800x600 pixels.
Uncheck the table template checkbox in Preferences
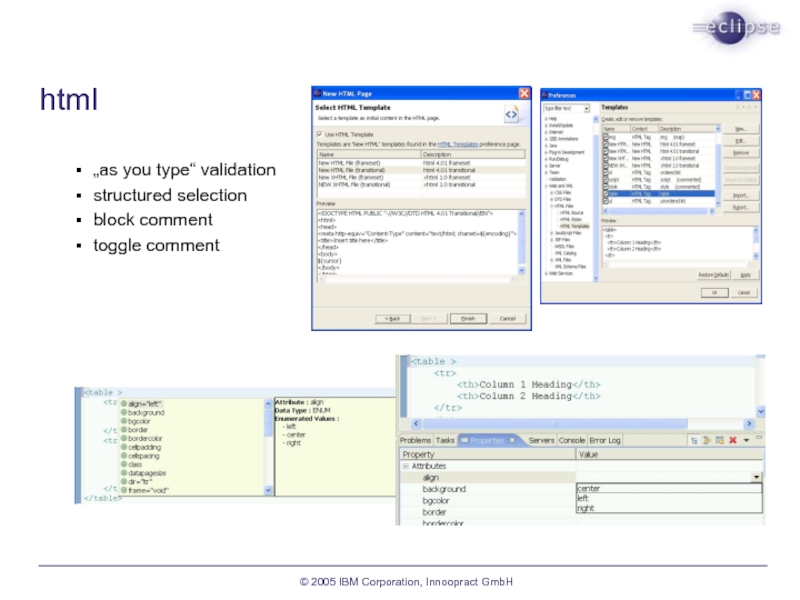(605, 194)
